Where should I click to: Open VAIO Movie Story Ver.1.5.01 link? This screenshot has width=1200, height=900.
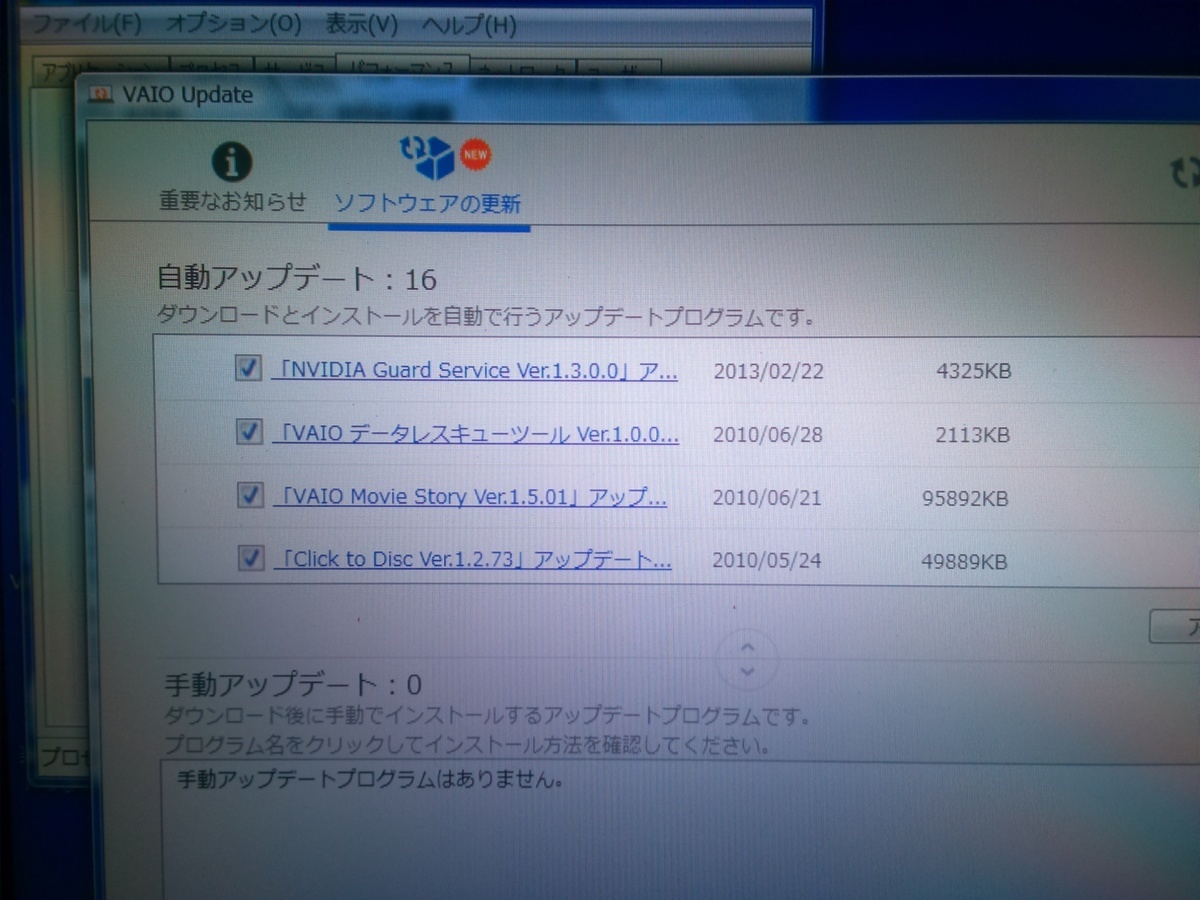(x=470, y=497)
